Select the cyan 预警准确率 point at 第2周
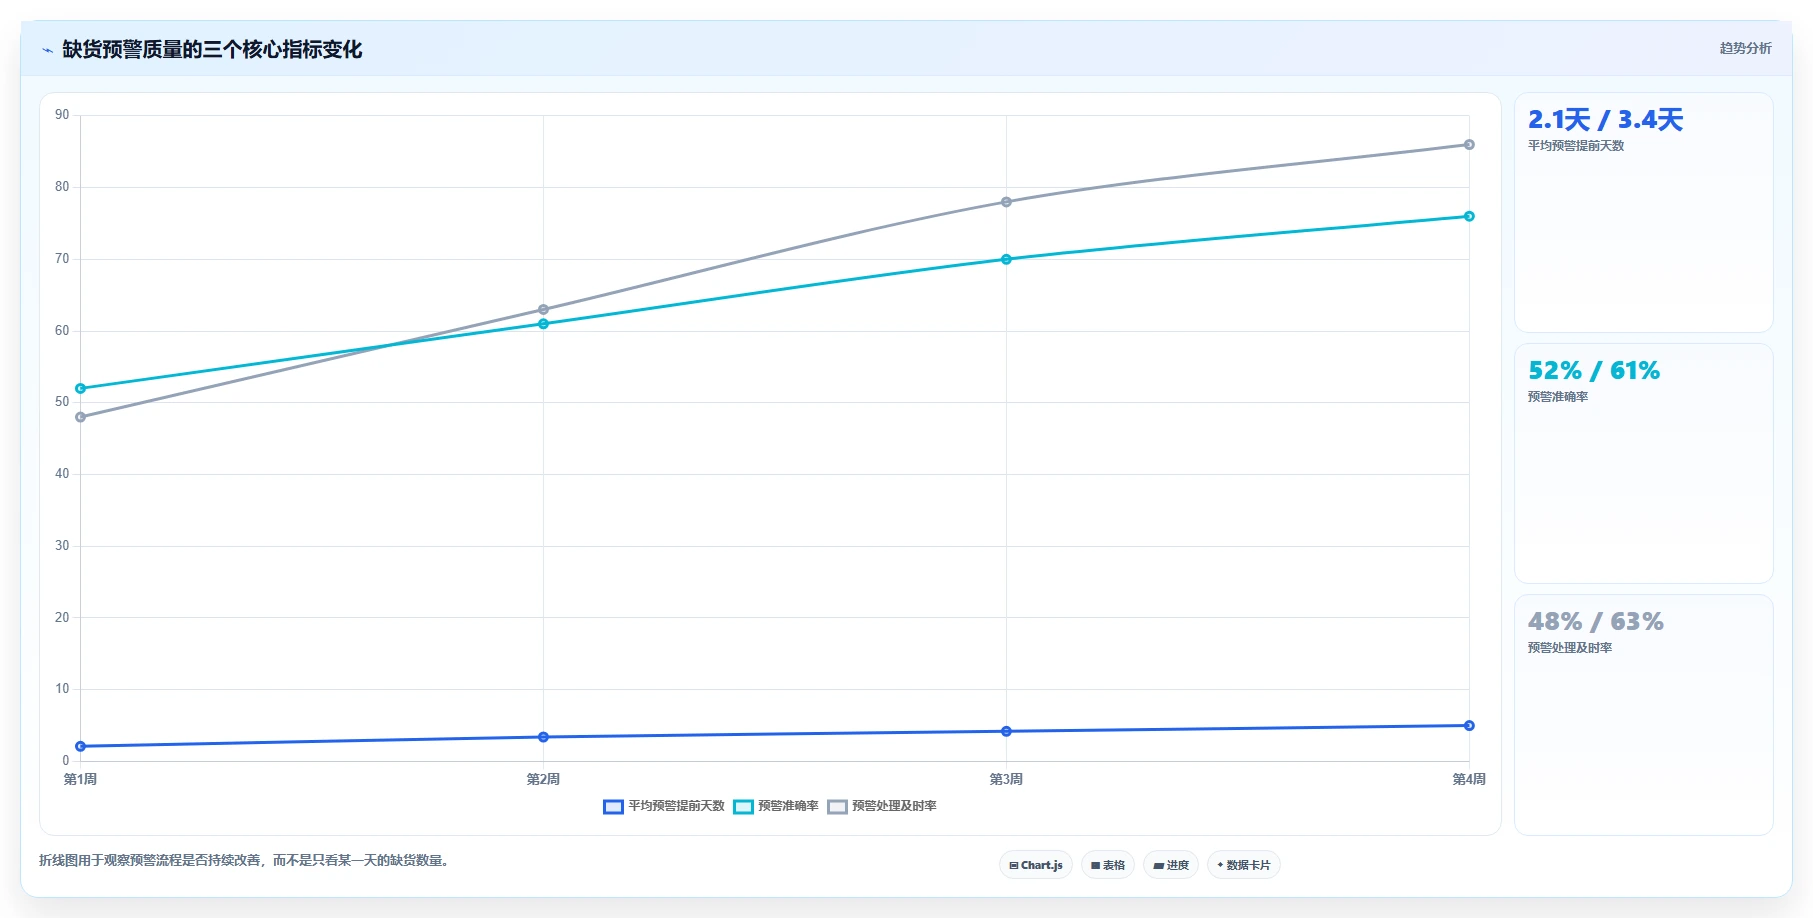This screenshot has width=1813, height=918. coord(543,324)
